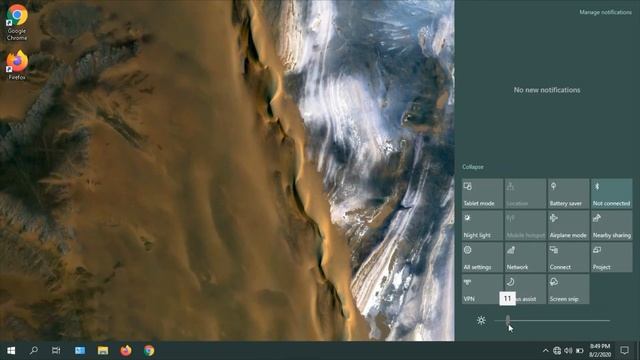
Task: Toggle Tablet mode quick action
Action: click(482, 193)
